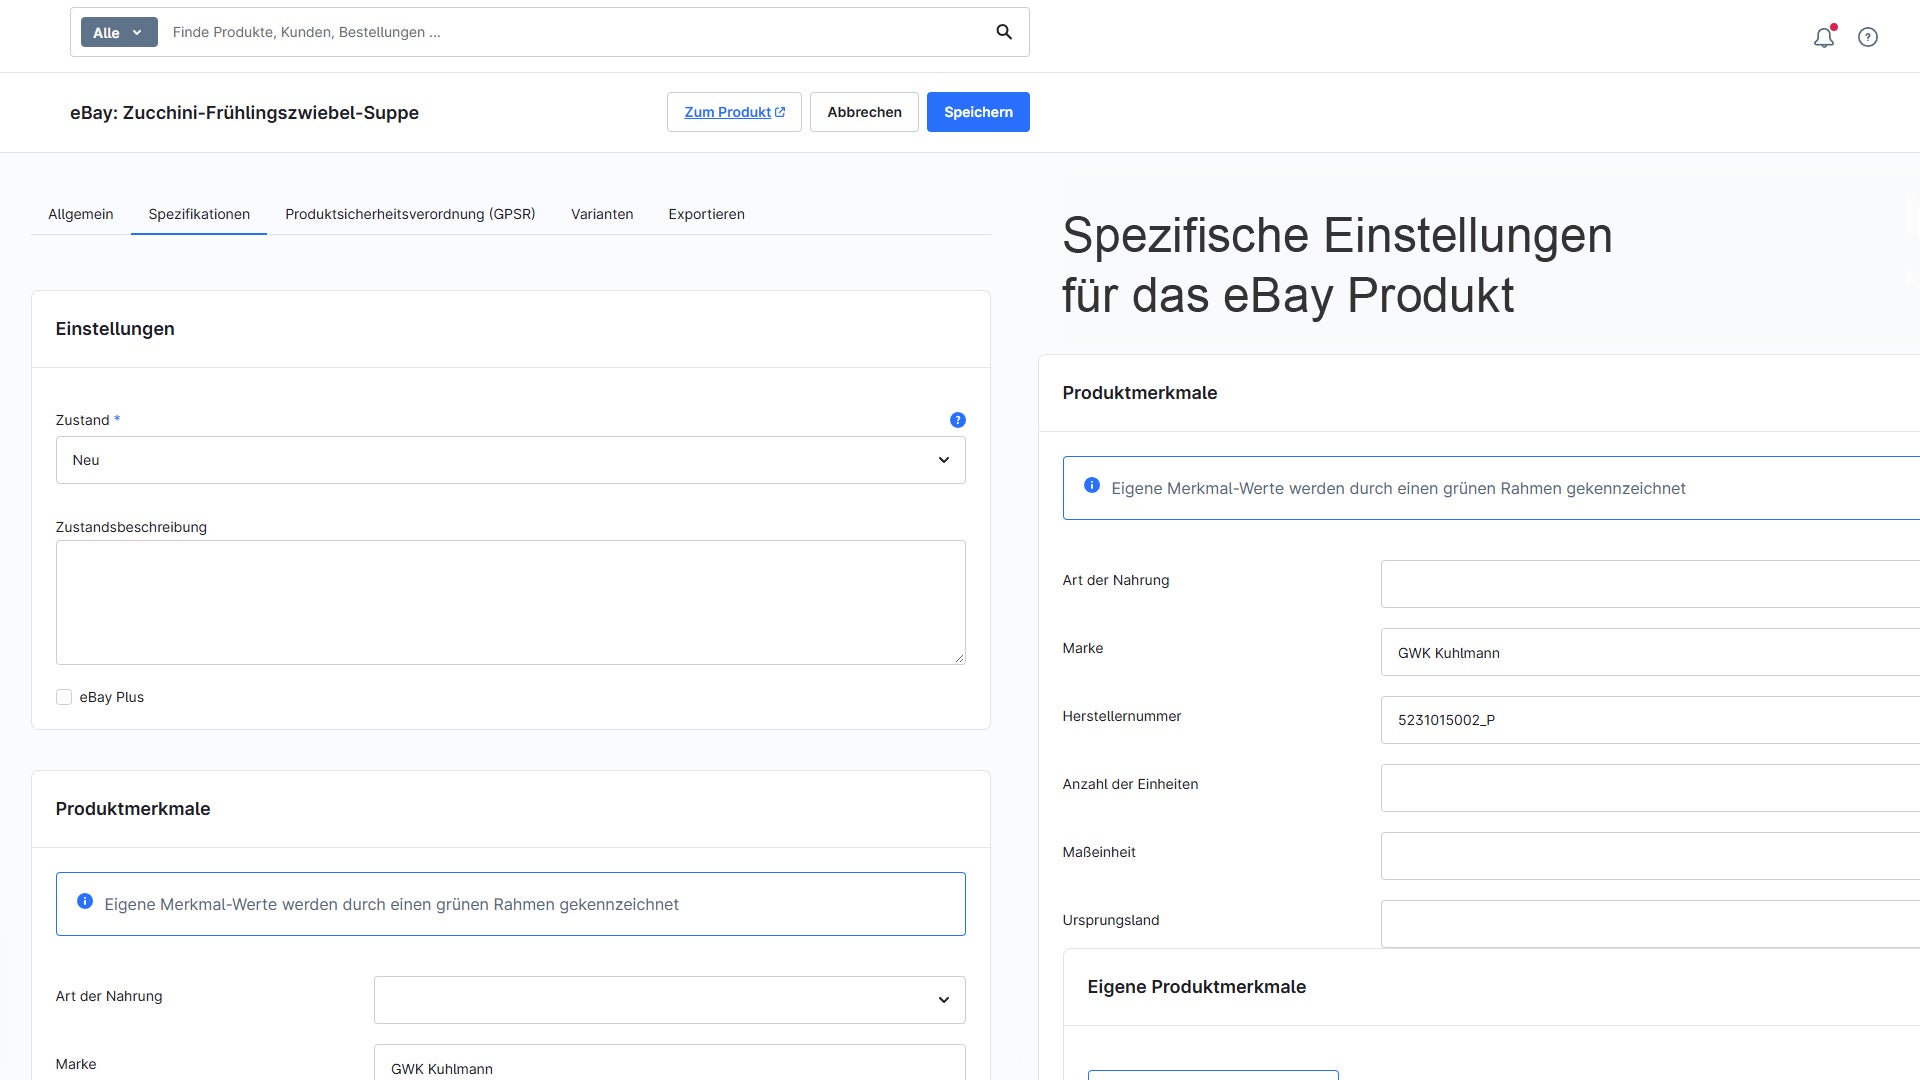
Task: Open the left Art der Nahrung dropdown
Action: (669, 1000)
